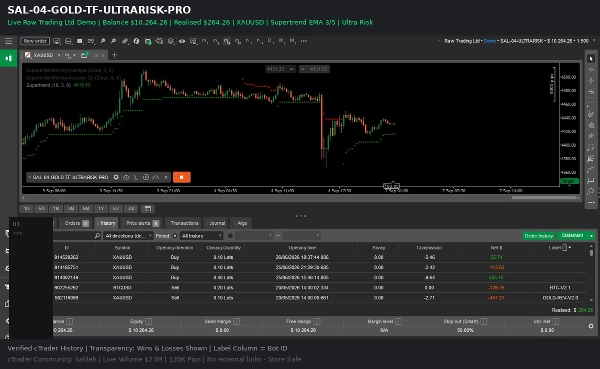600x369 pixels.
Task: Remove the SAL-04 cBot with X
Action: pyautogui.click(x=166, y=177)
